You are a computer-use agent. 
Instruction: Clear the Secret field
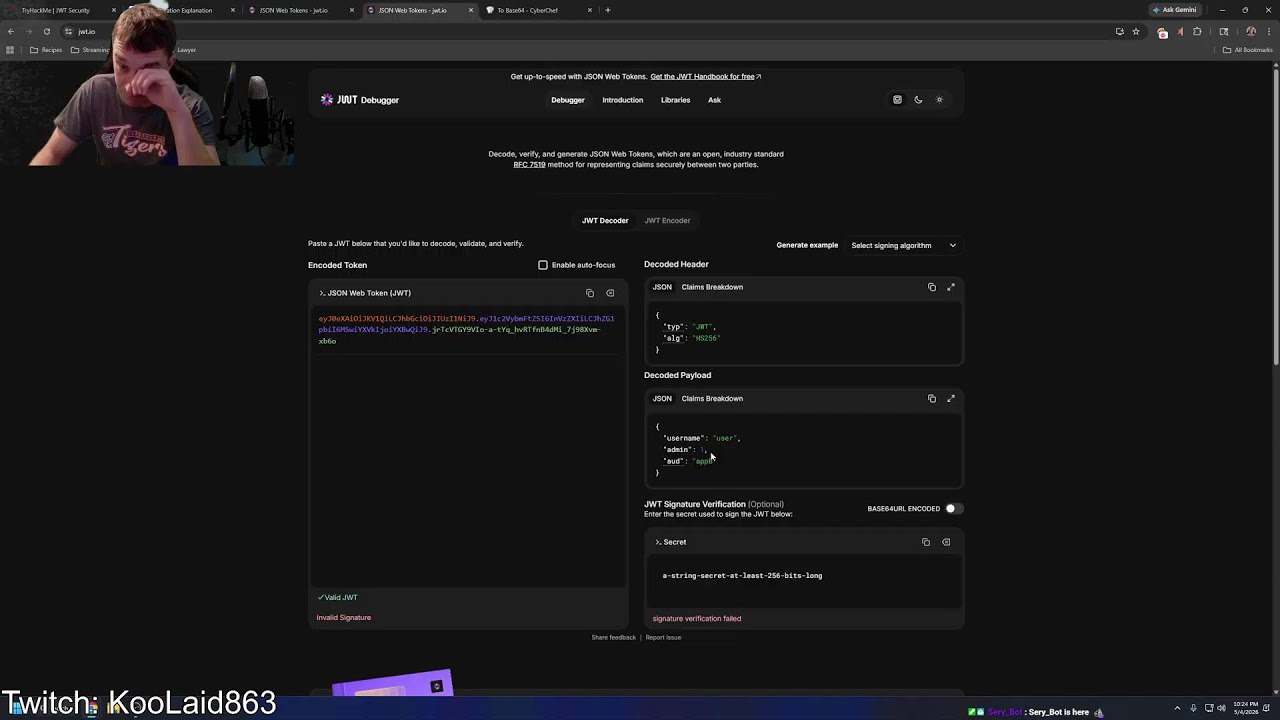(946, 542)
